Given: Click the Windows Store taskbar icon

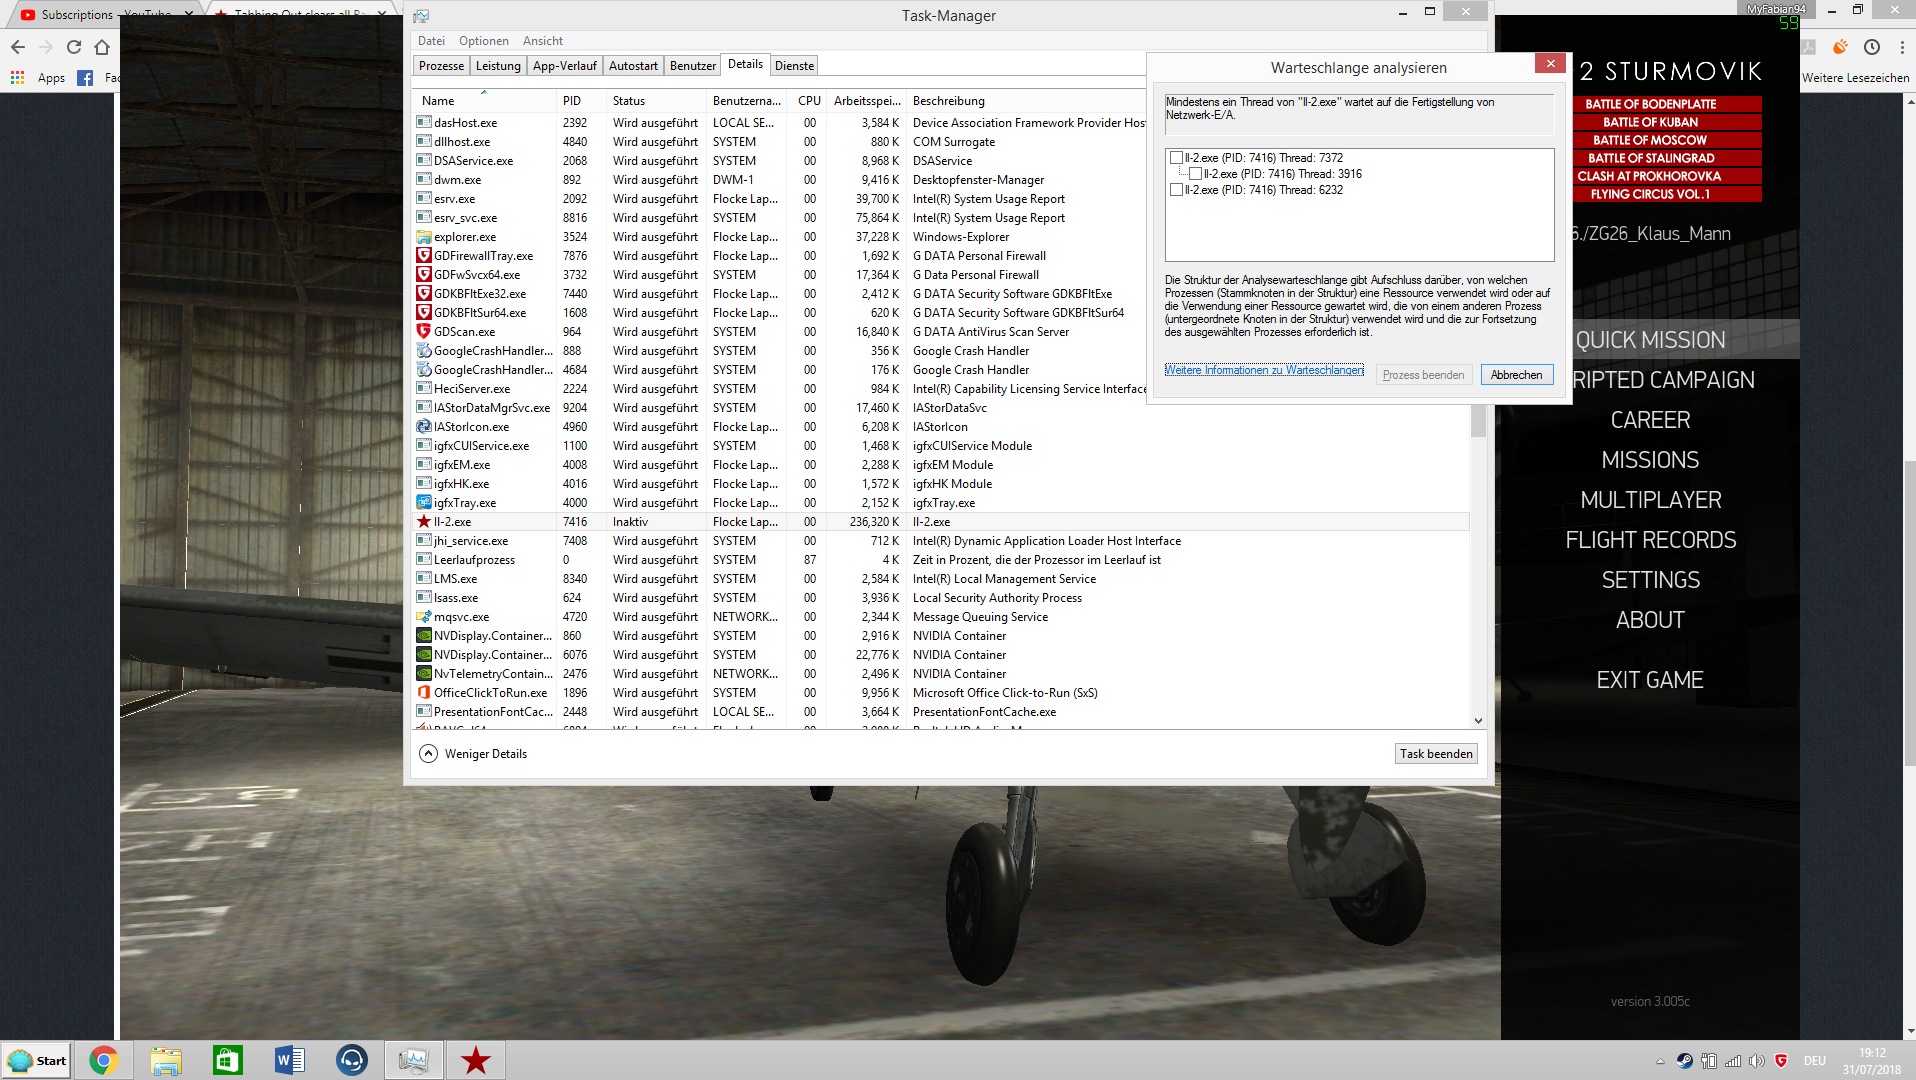Looking at the screenshot, I should tap(228, 1060).
